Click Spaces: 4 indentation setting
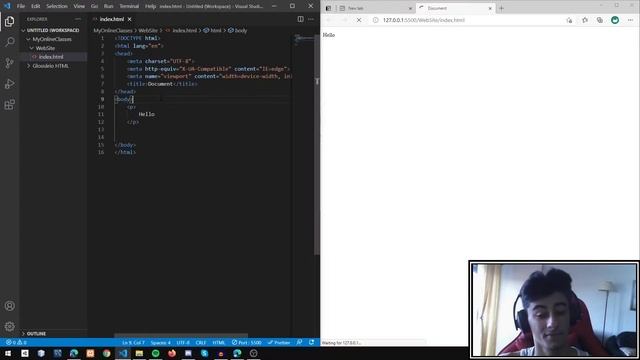 click(x=160, y=342)
